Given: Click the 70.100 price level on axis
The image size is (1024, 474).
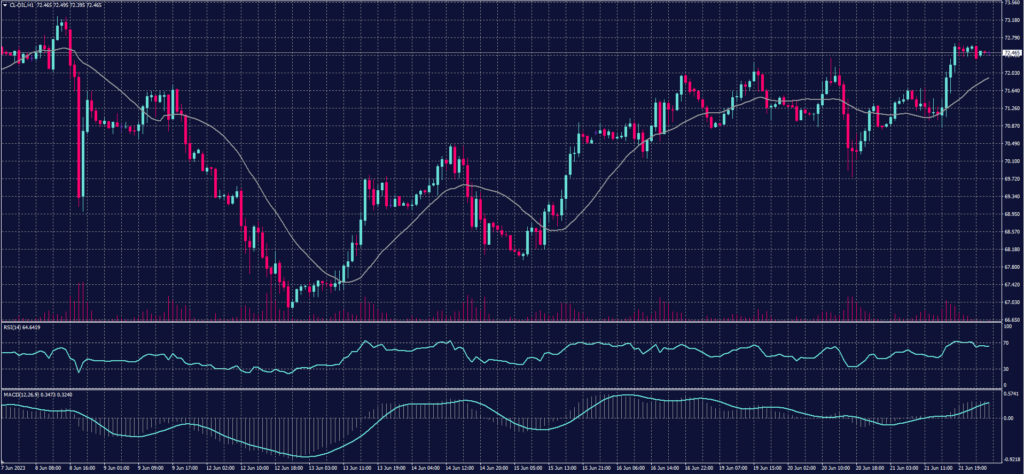Looking at the screenshot, I should pos(1011,161).
